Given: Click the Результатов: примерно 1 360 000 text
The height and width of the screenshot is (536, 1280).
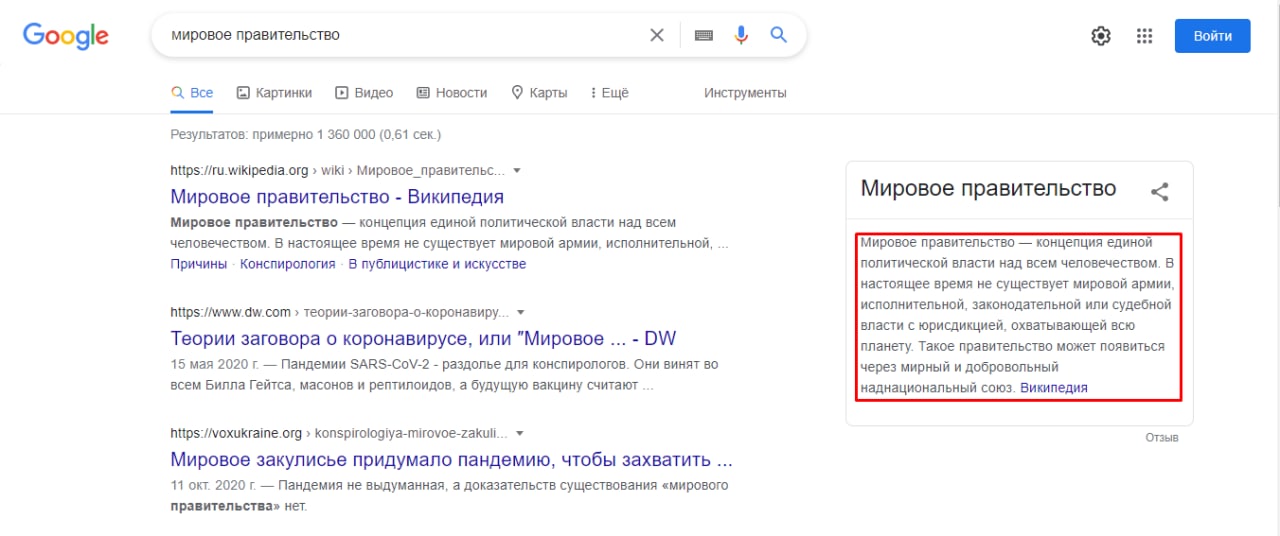Looking at the screenshot, I should (306, 134).
